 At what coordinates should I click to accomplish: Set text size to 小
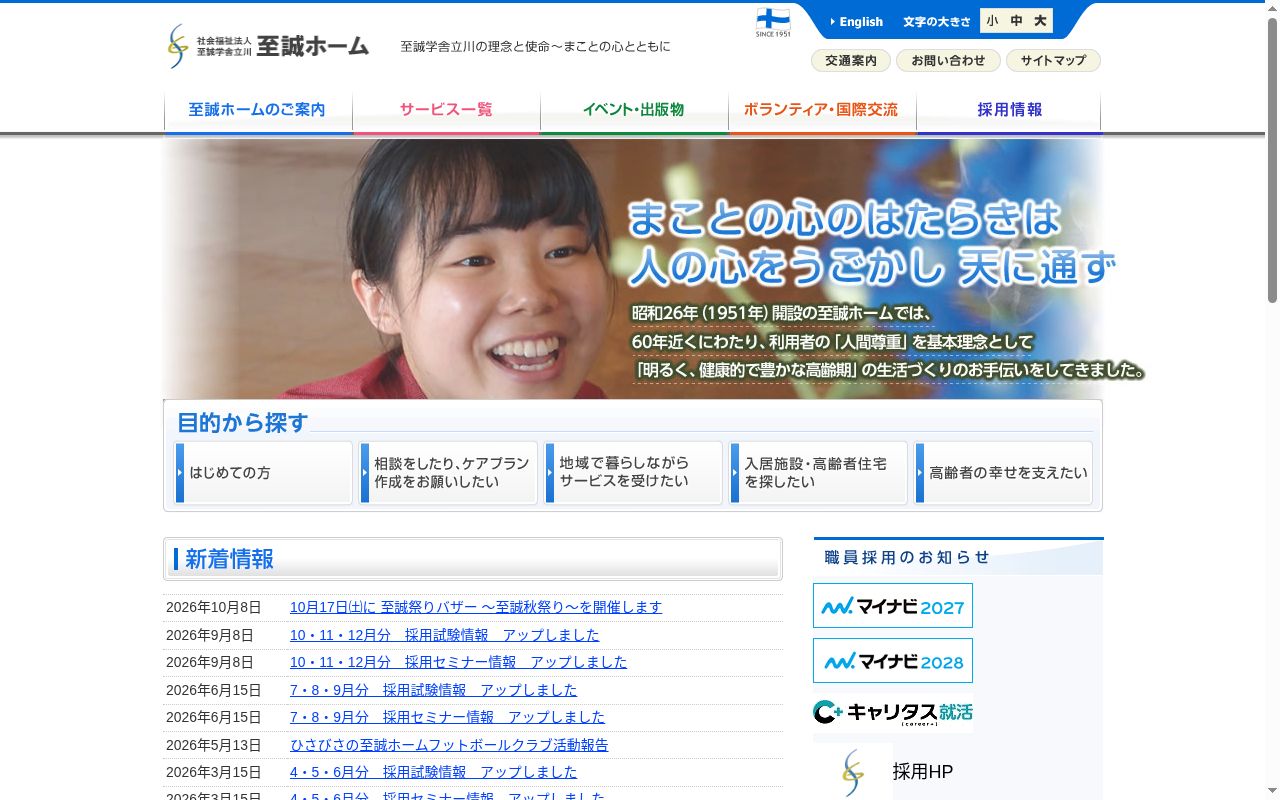point(991,21)
